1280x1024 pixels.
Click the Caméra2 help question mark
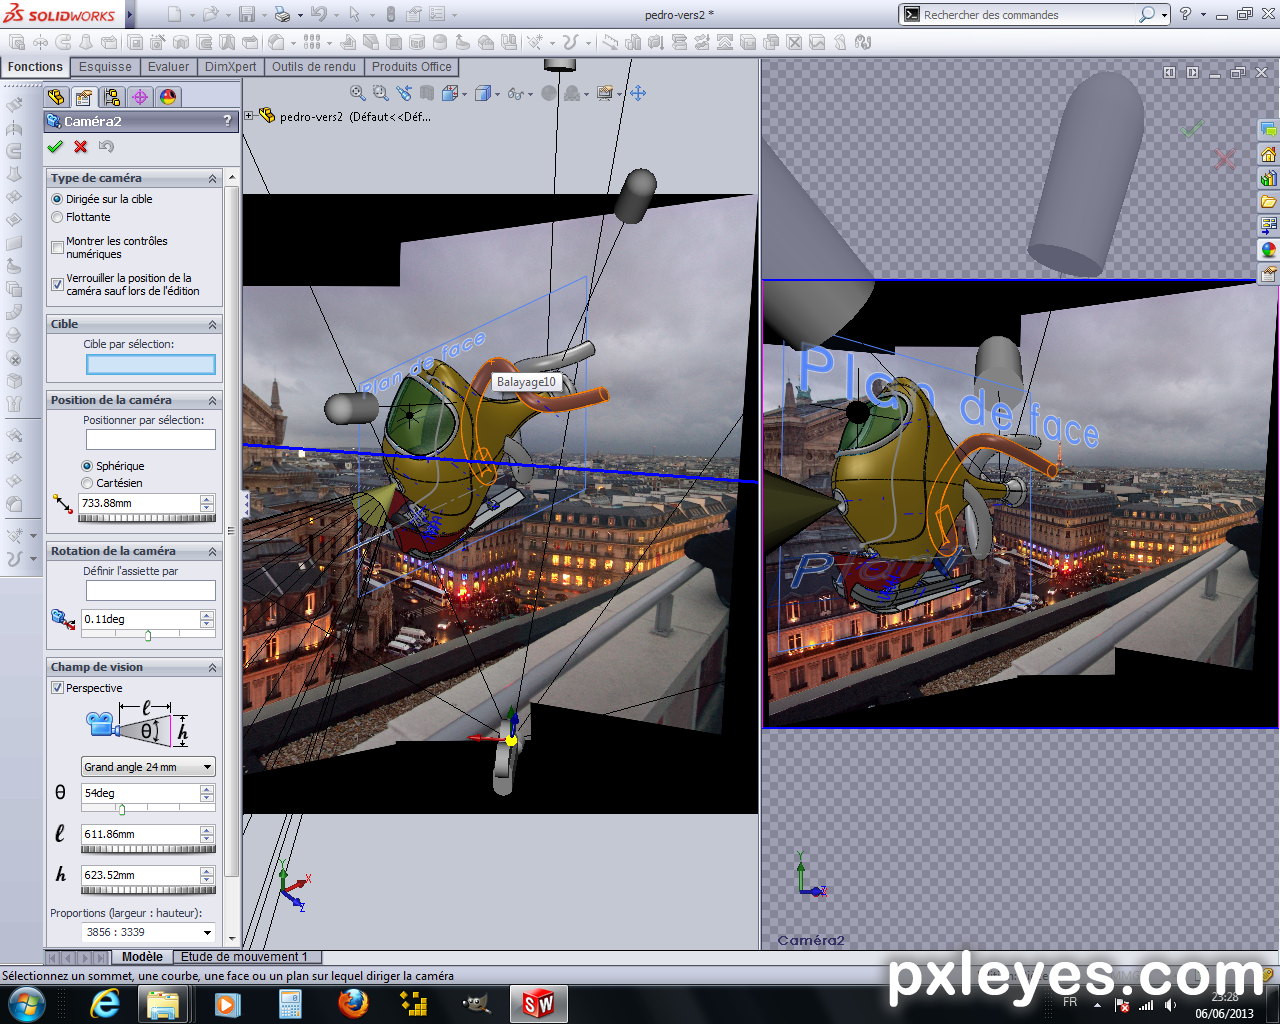(227, 121)
